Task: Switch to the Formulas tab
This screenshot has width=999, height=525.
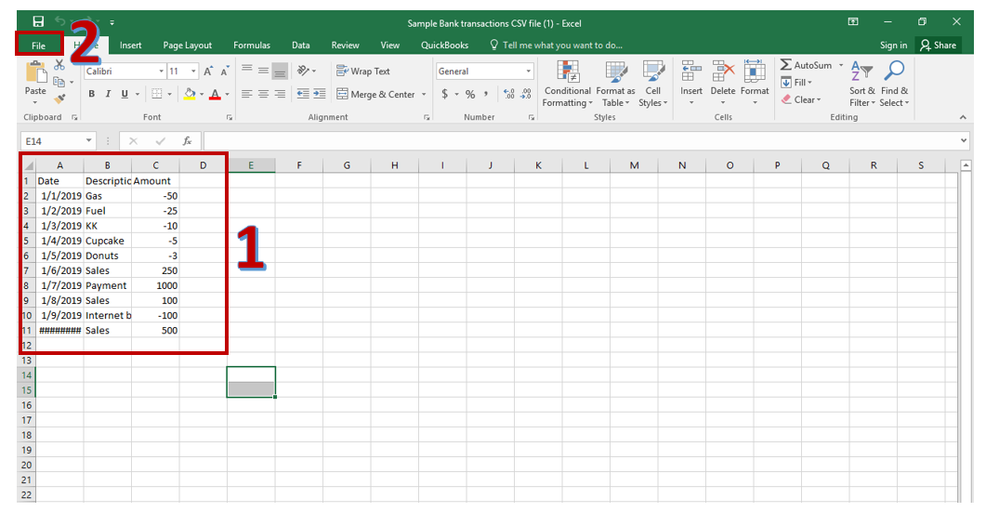Action: pyautogui.click(x=252, y=45)
